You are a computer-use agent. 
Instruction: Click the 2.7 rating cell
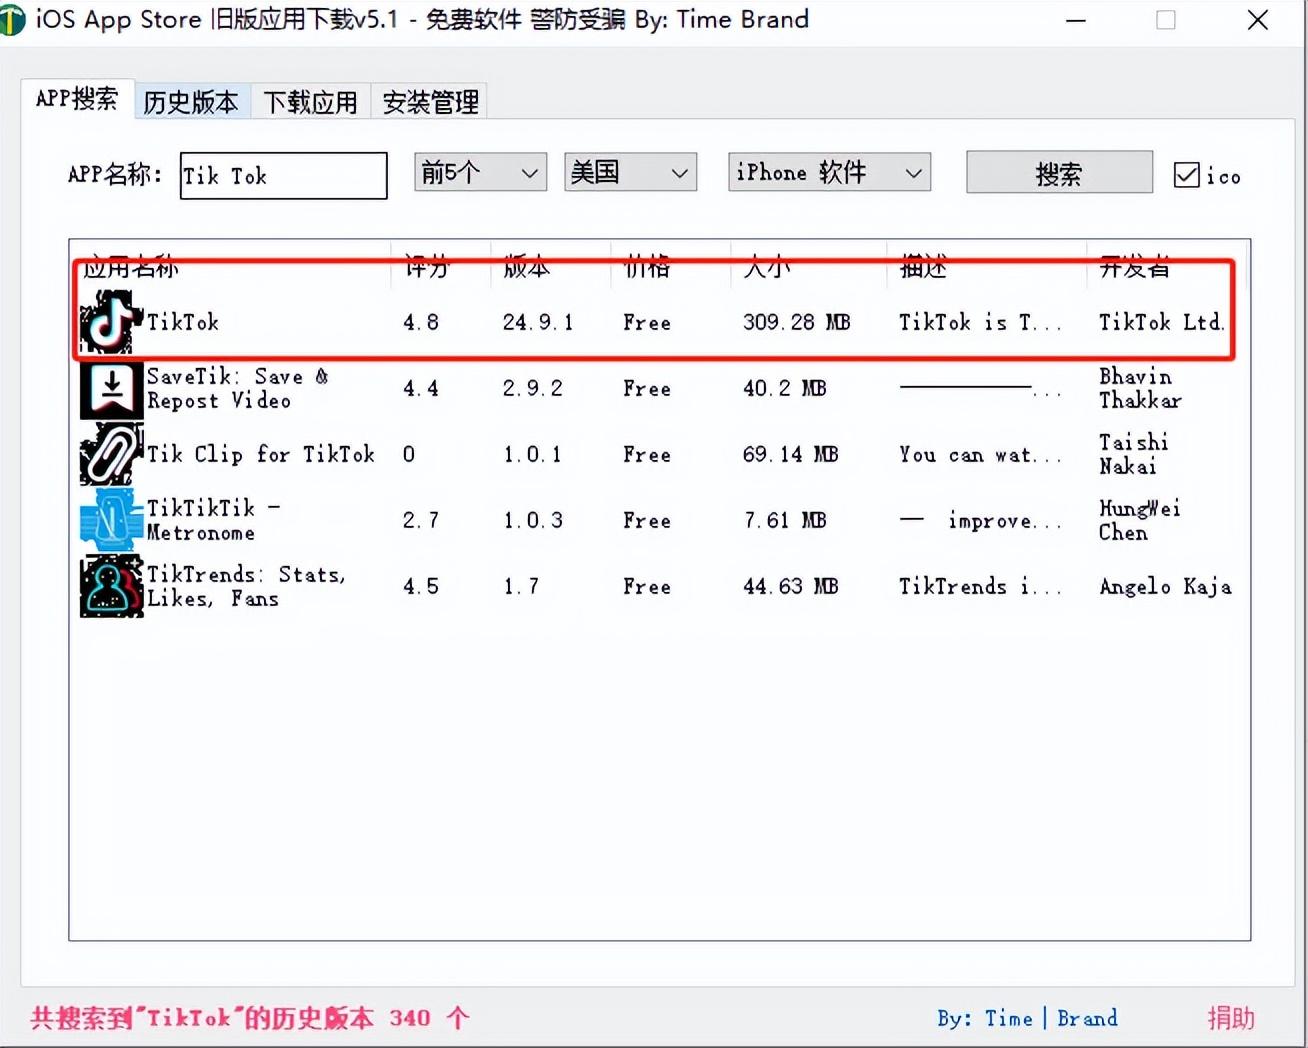tap(421, 520)
